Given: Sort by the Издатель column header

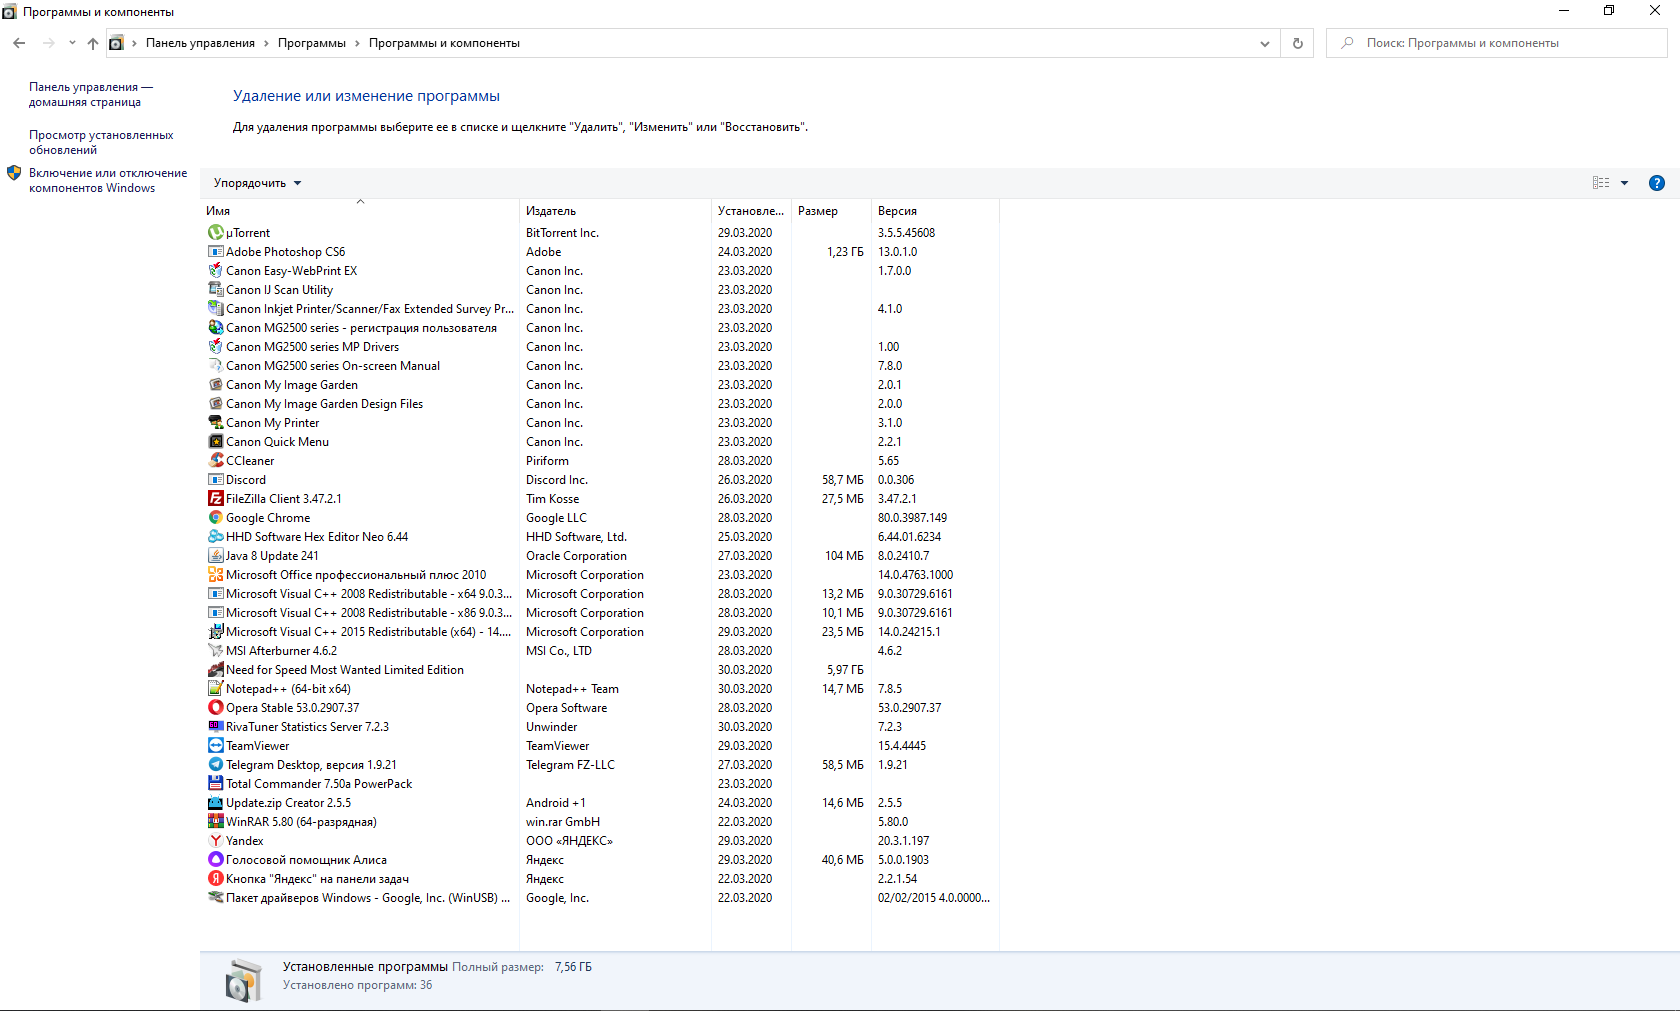Looking at the screenshot, I should click(x=616, y=211).
